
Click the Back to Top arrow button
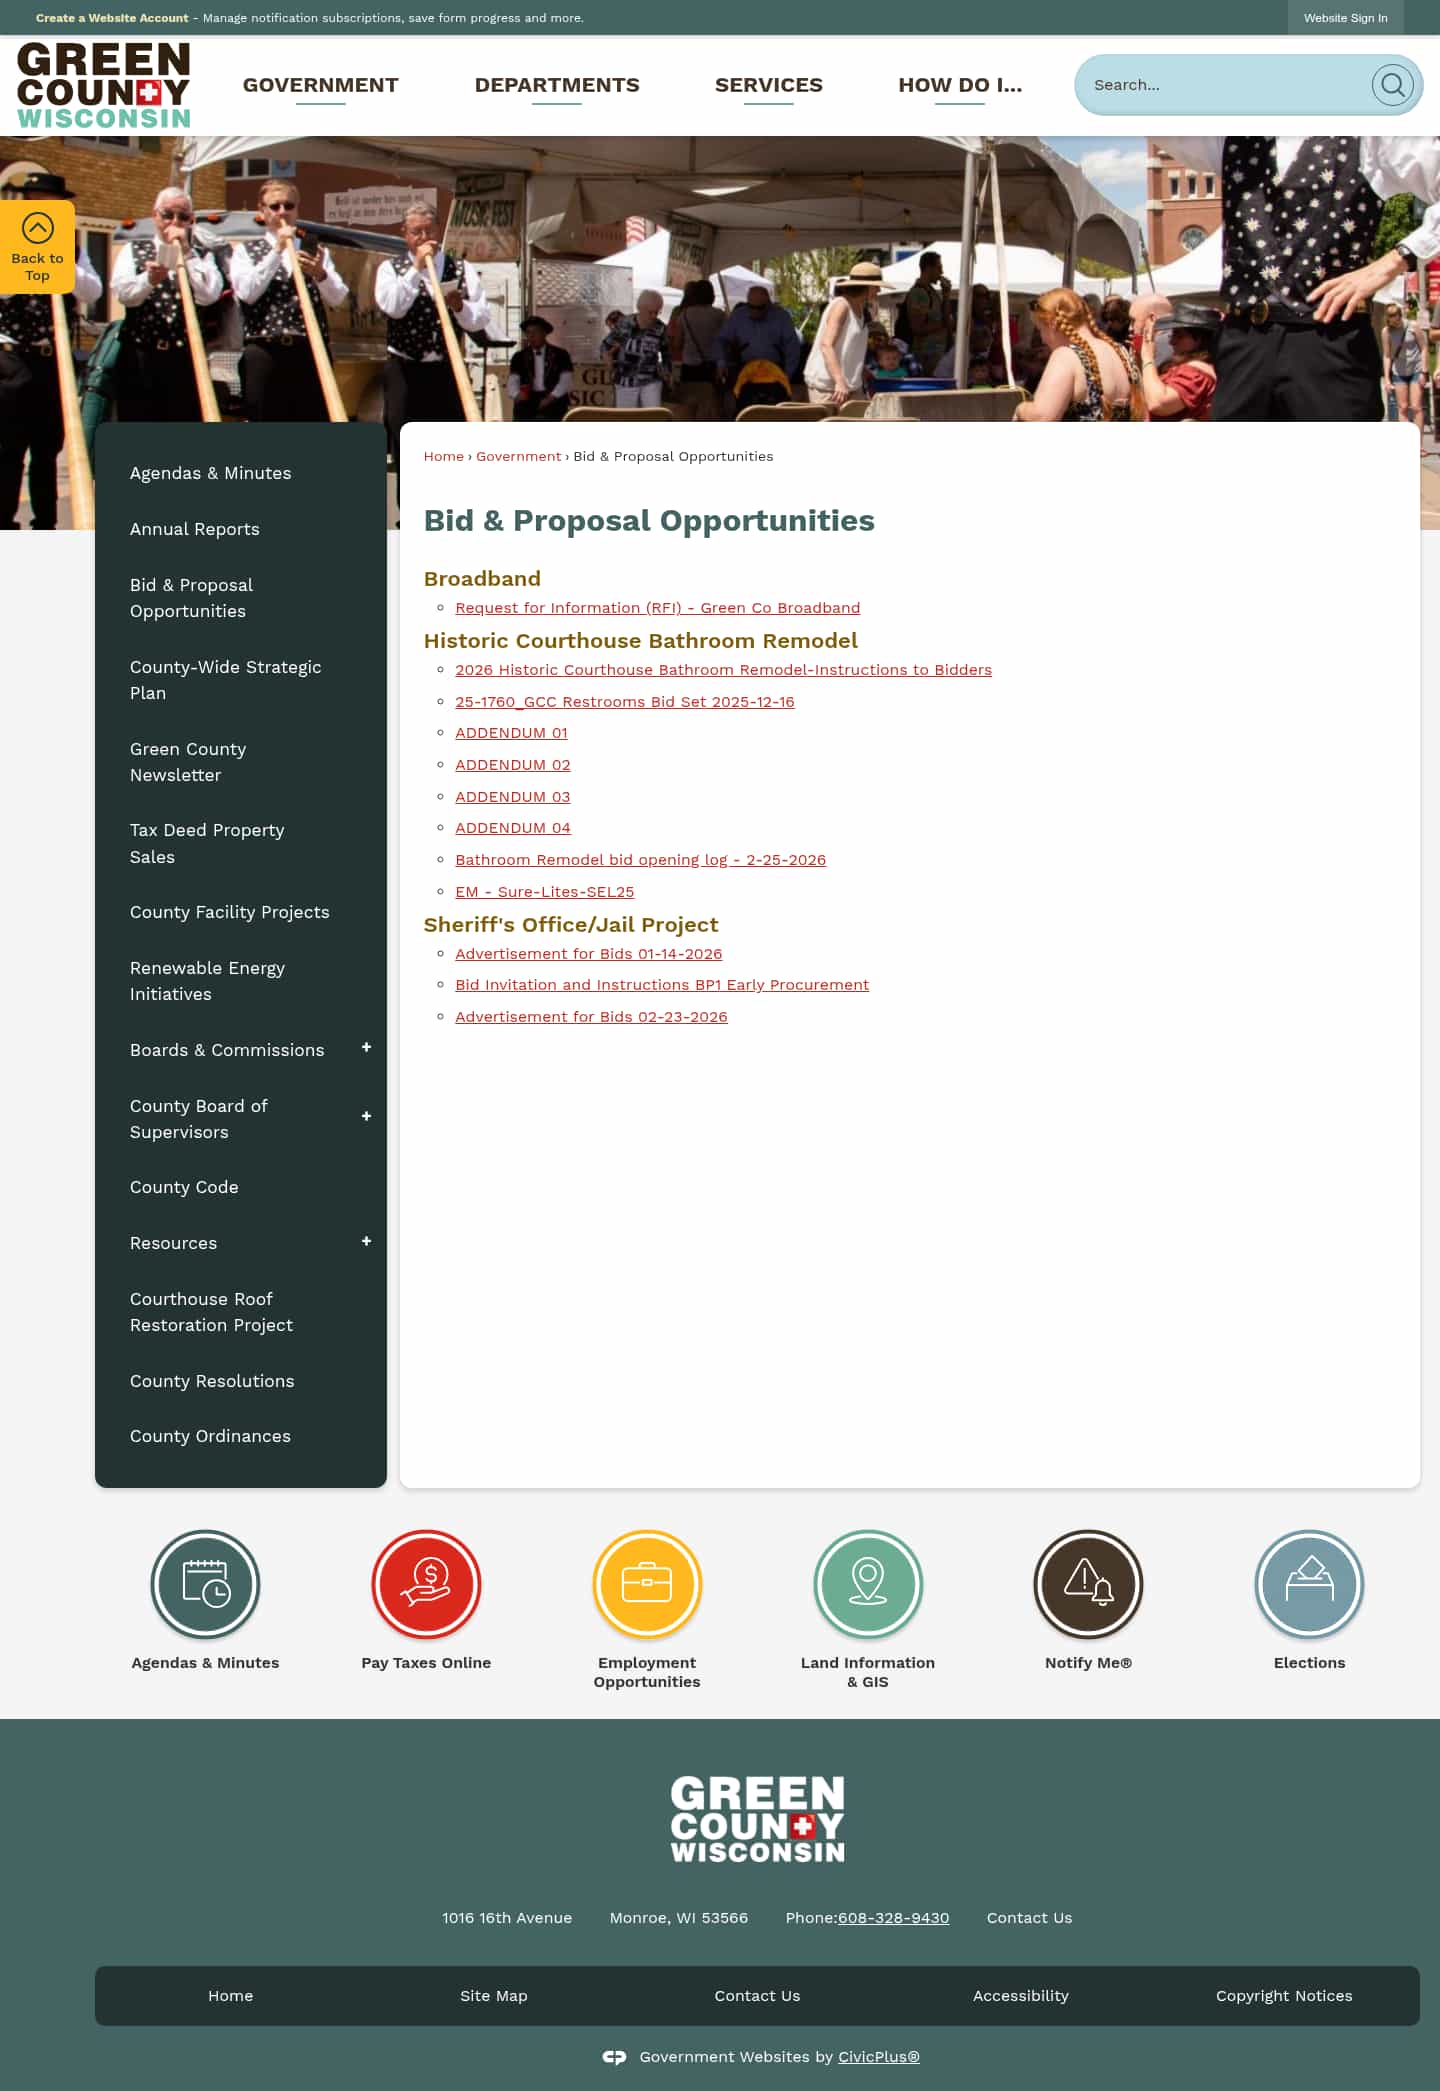click(x=37, y=247)
